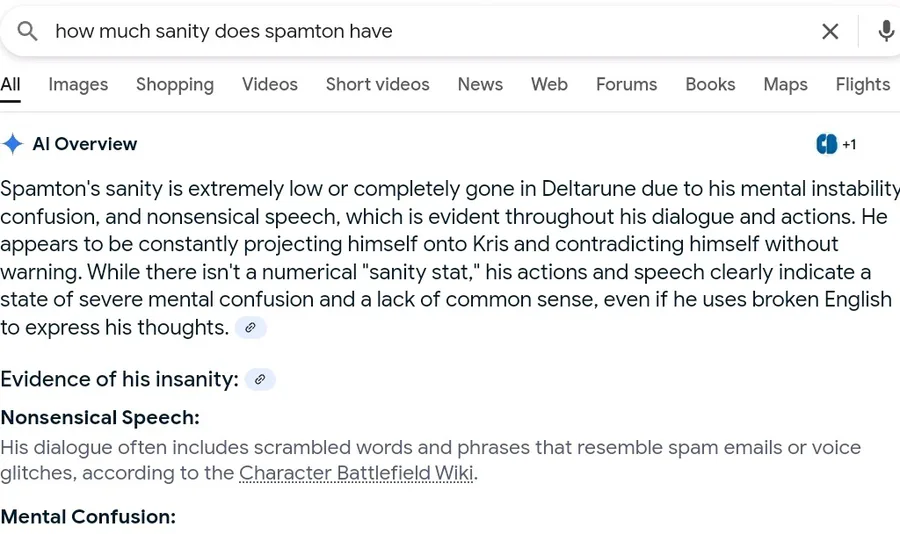
Task: Show the +1 additional sources
Action: pos(849,145)
